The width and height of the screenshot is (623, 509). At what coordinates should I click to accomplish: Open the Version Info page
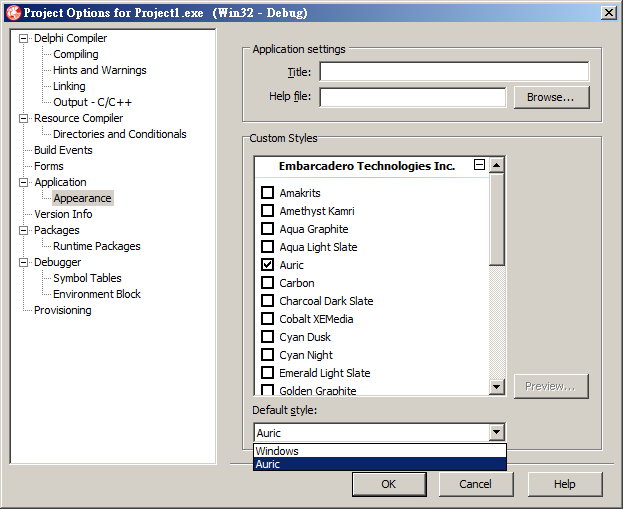(63, 214)
